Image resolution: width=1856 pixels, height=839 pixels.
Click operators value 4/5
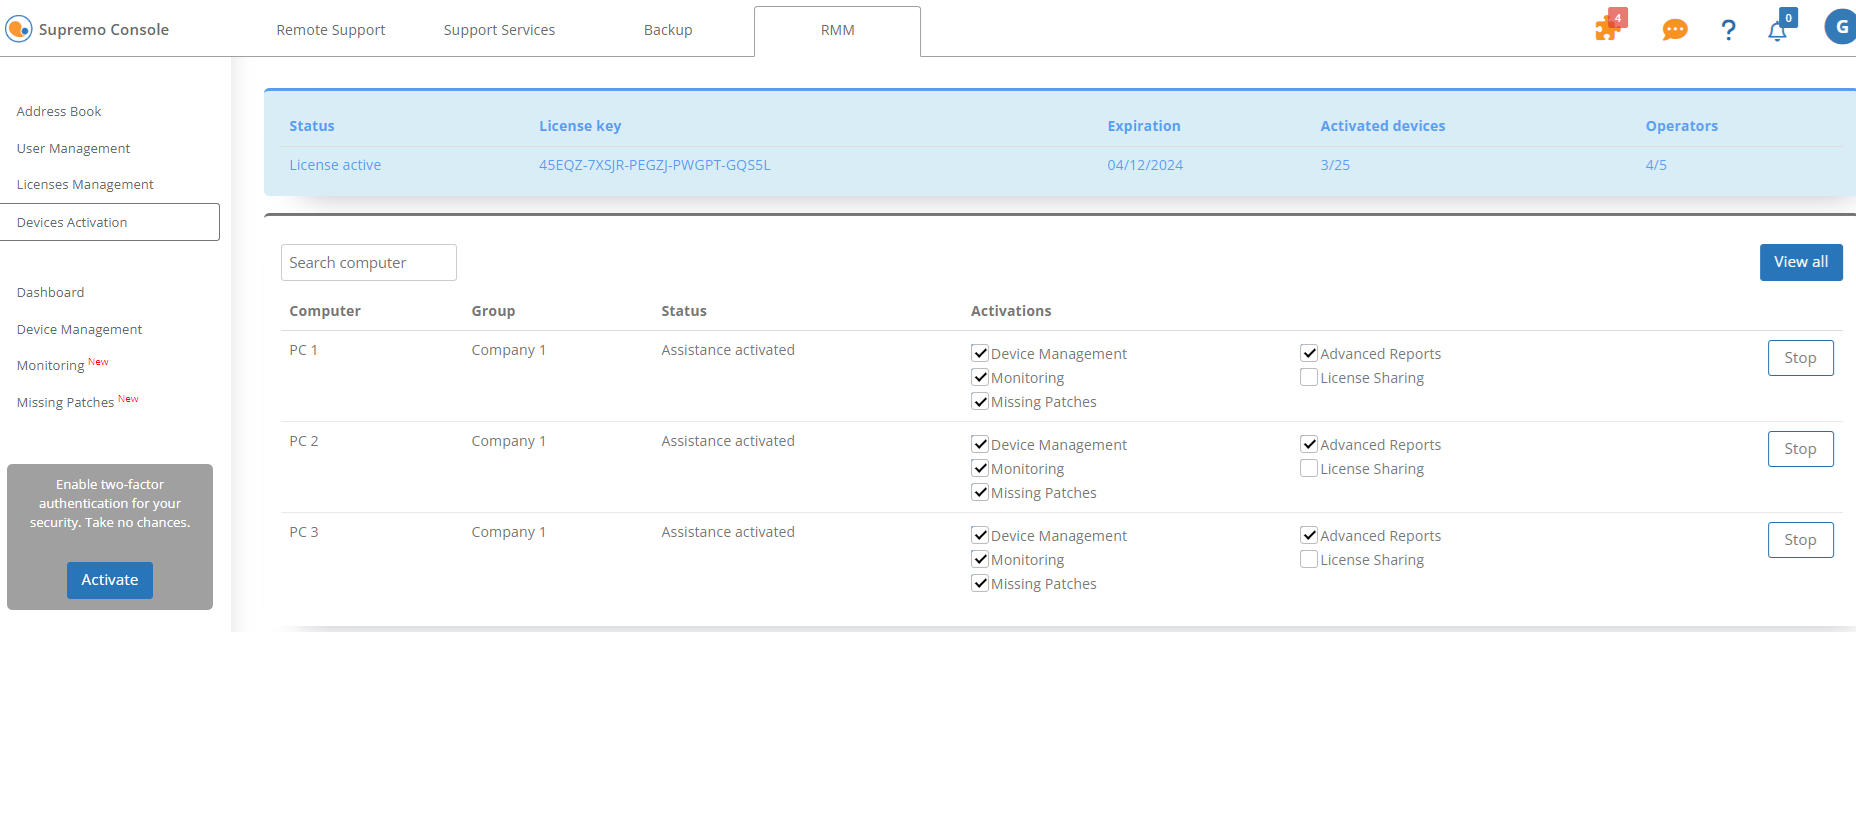pos(1656,165)
